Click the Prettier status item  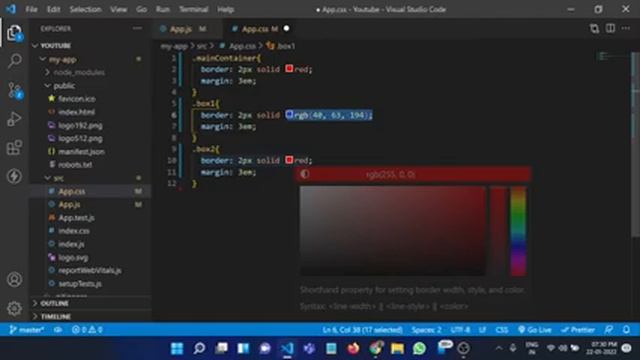point(578,329)
